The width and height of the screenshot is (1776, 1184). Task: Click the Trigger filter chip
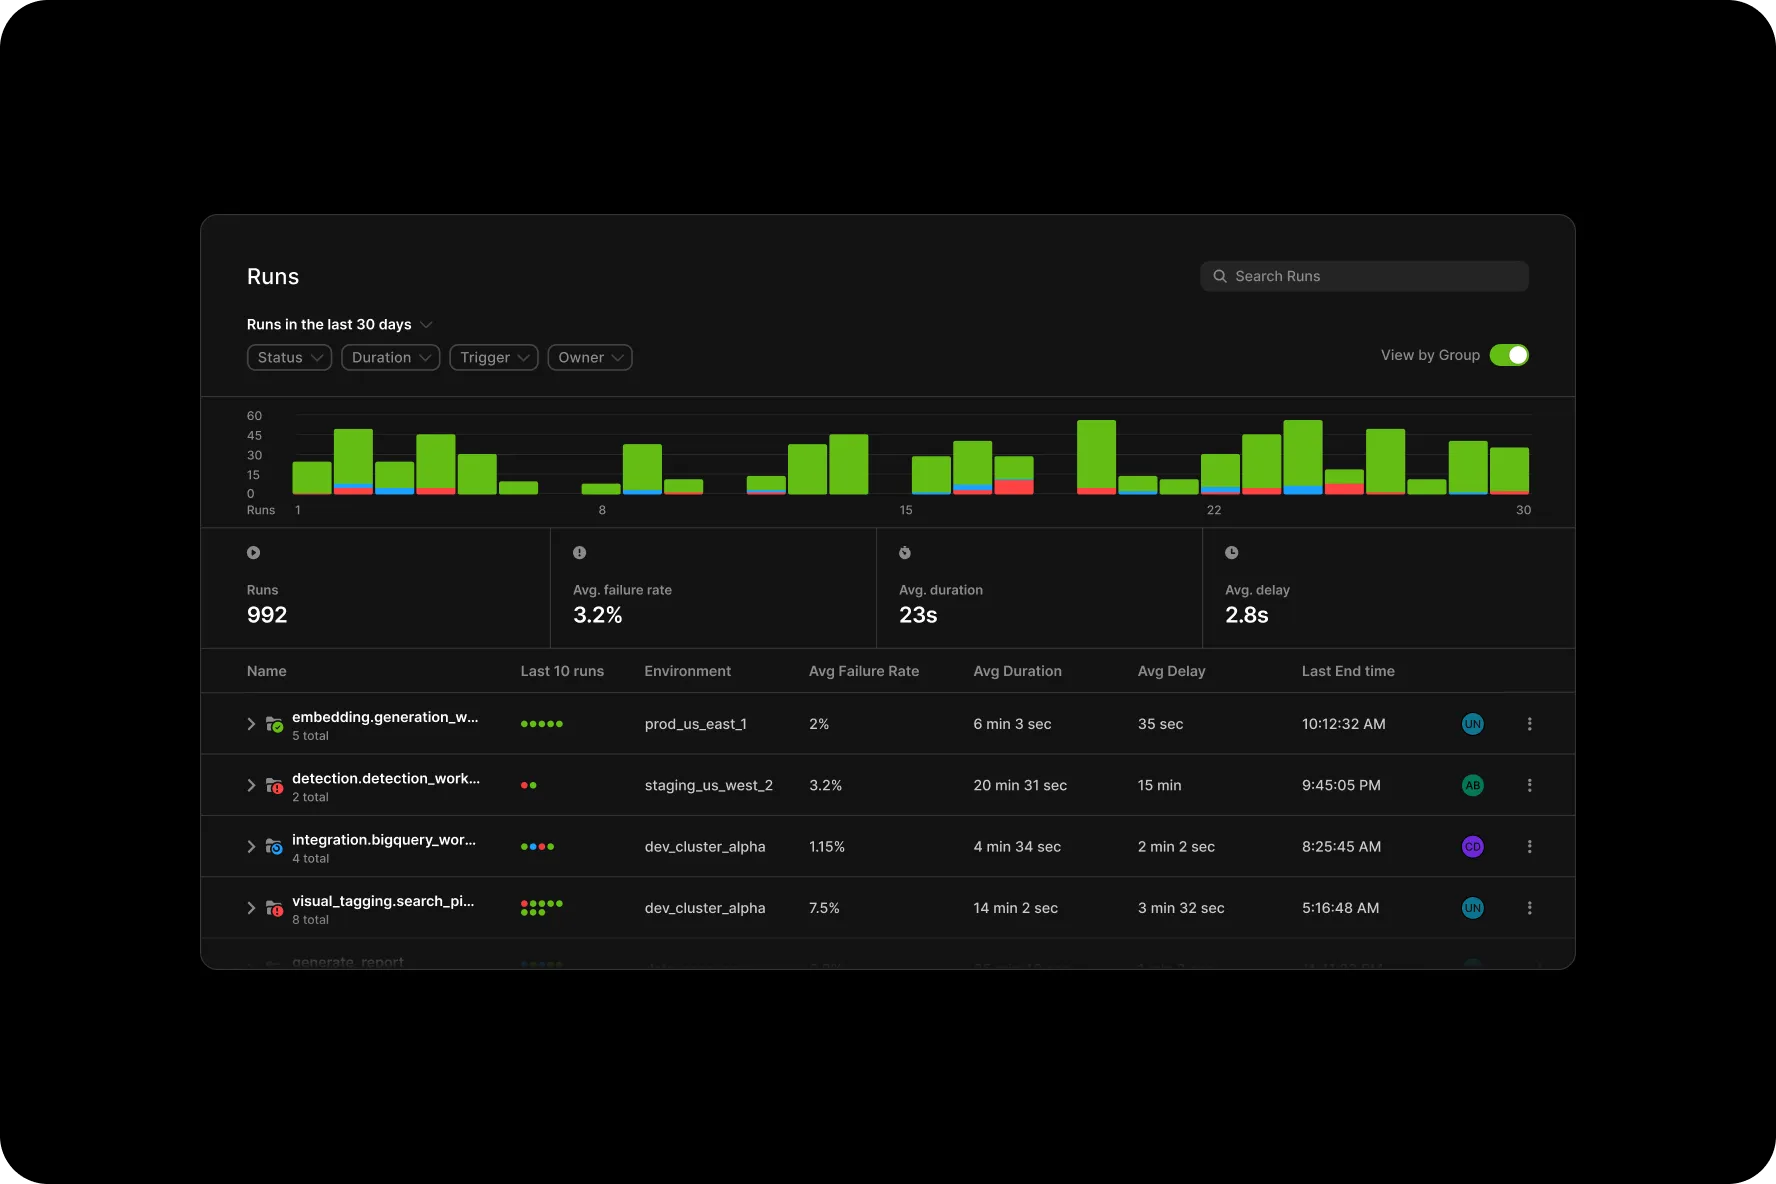click(493, 357)
